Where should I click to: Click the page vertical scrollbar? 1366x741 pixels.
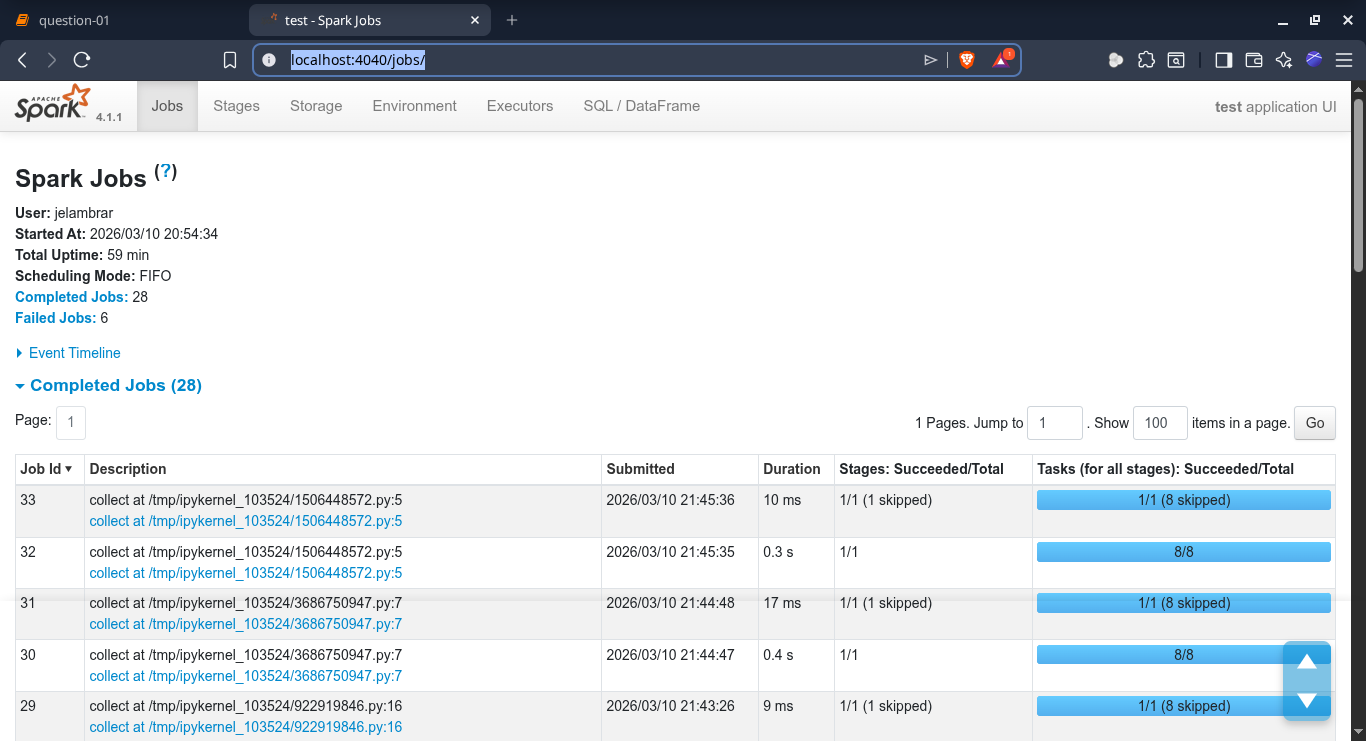click(1358, 185)
